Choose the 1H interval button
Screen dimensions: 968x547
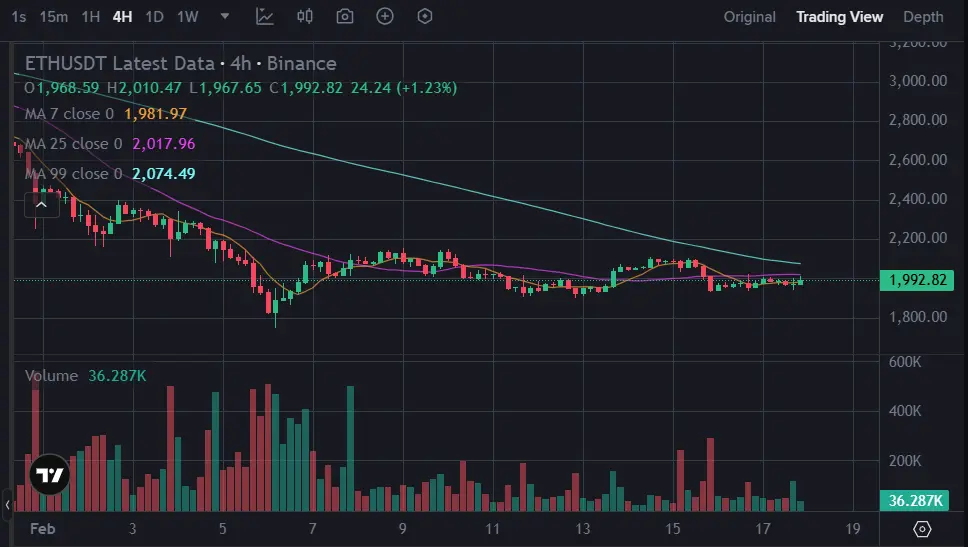91,17
